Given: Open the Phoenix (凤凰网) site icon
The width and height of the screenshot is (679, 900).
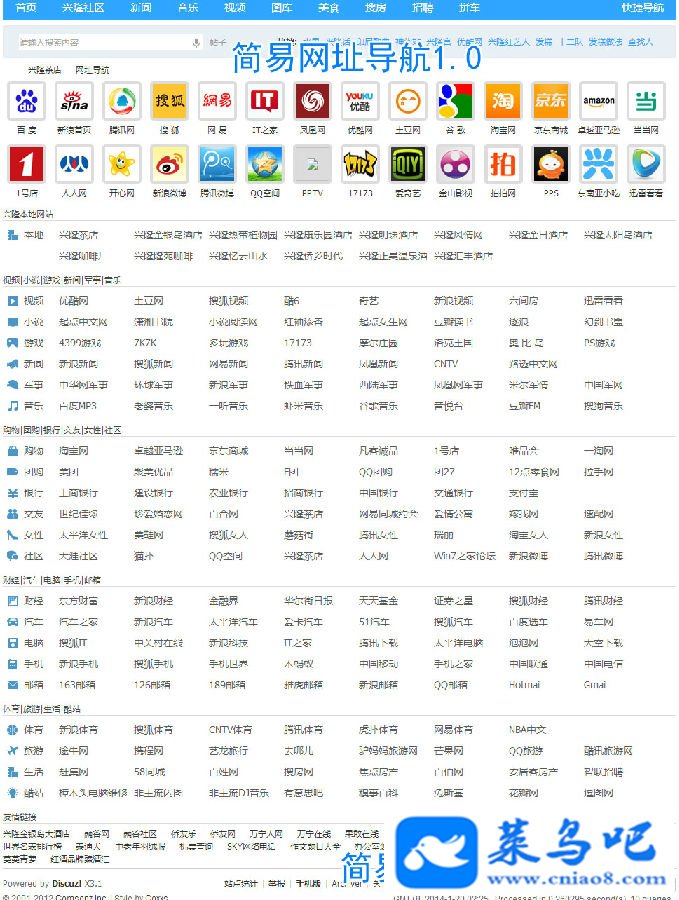Looking at the screenshot, I should [312, 101].
